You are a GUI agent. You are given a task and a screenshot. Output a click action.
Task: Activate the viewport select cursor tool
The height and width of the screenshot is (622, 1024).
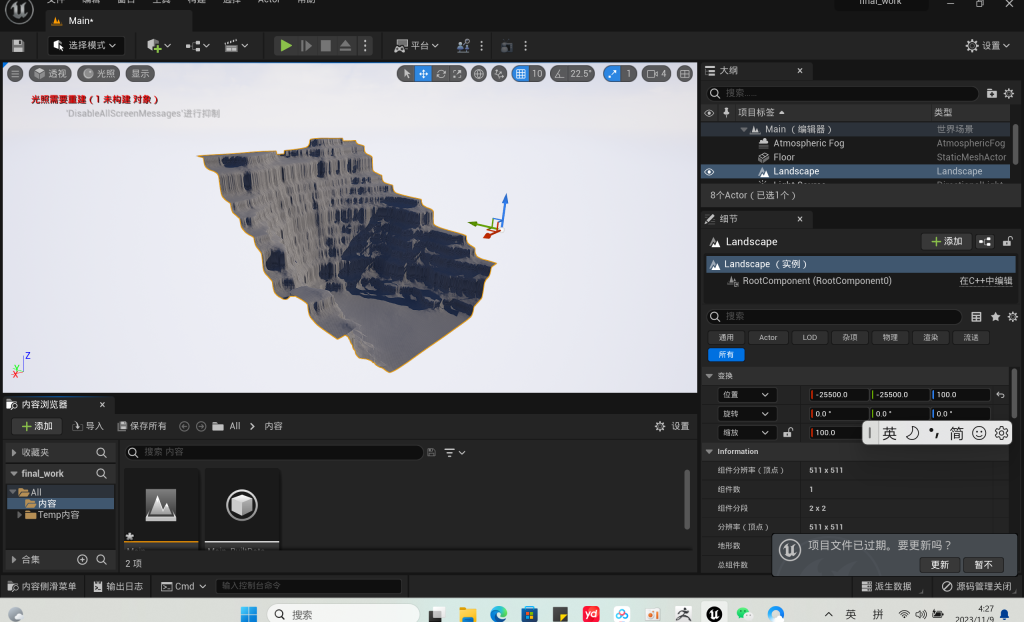pyautogui.click(x=406, y=74)
